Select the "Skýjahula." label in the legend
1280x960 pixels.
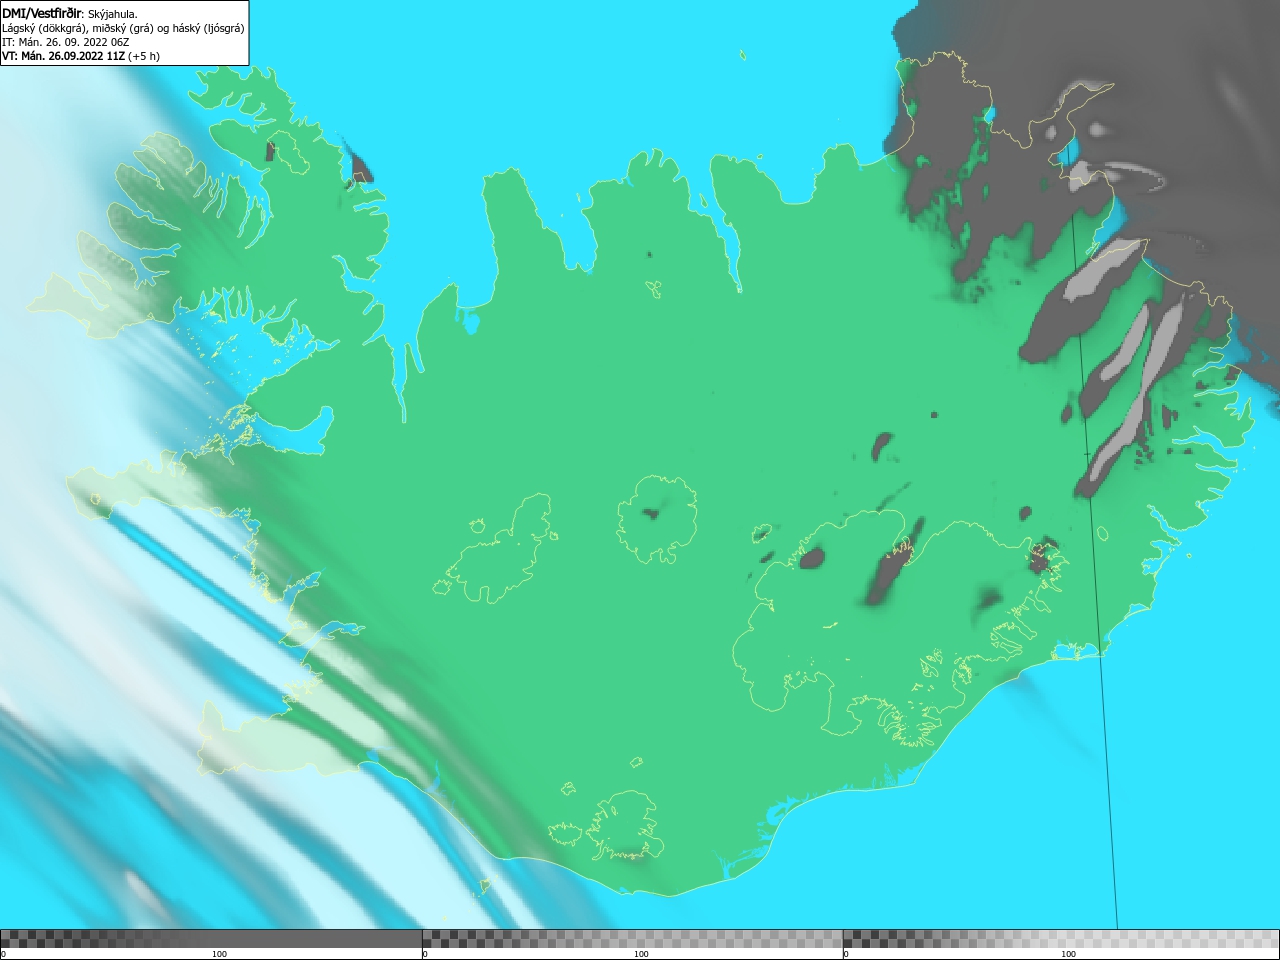point(113,14)
